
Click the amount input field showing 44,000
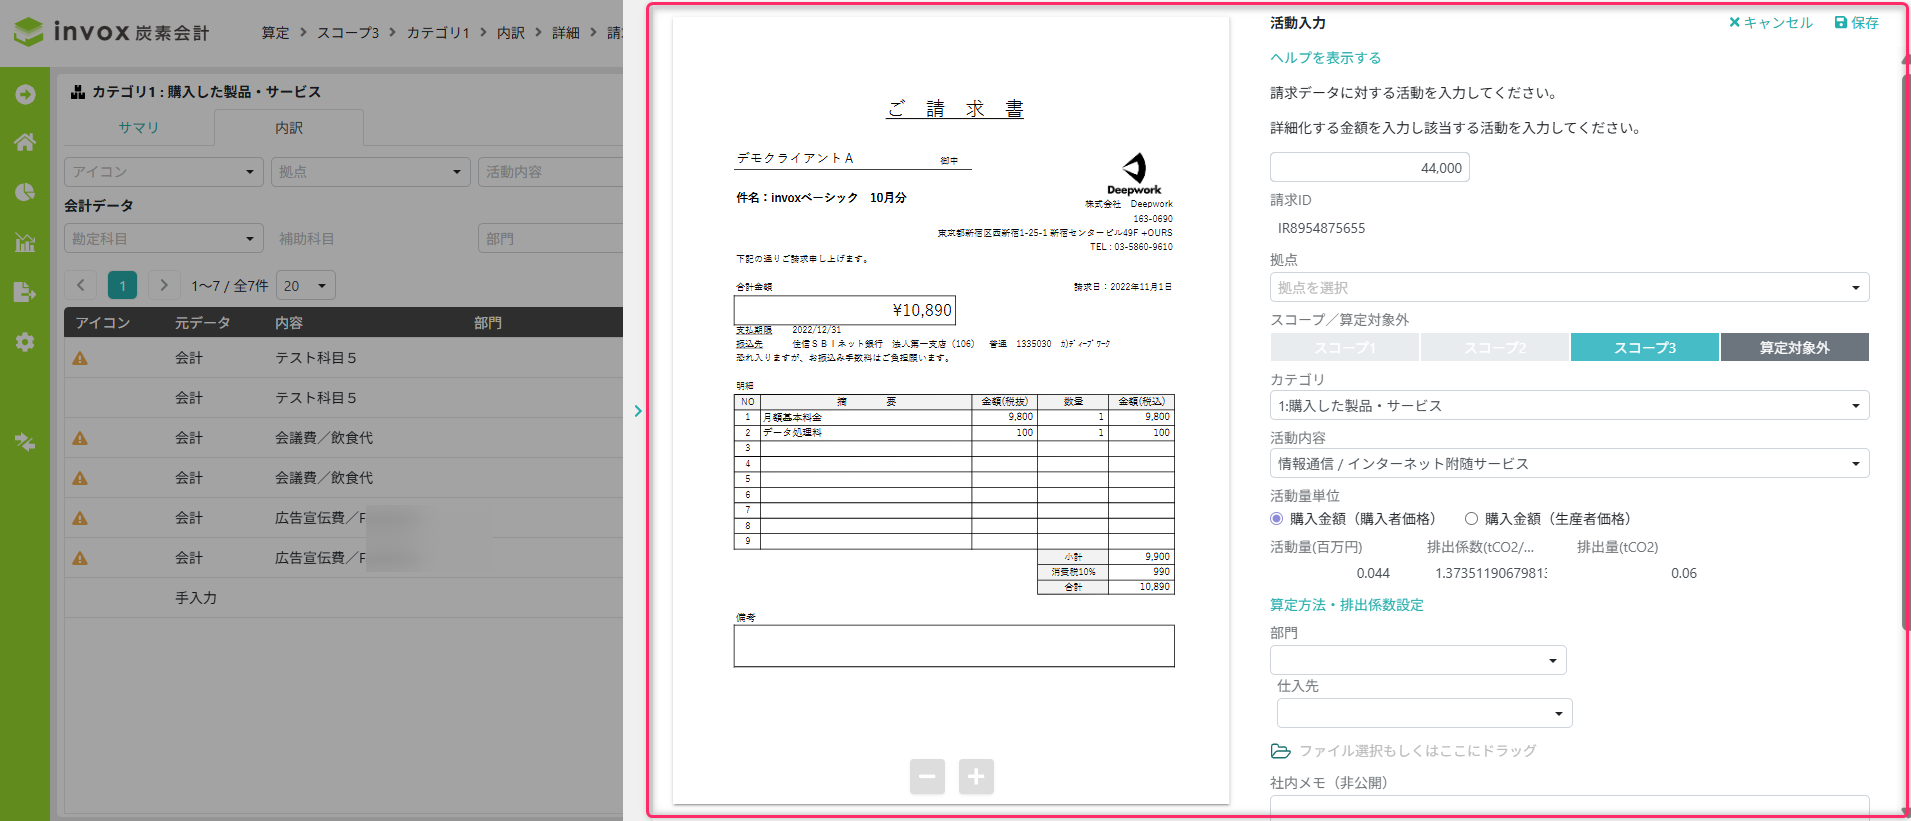(x=1369, y=168)
